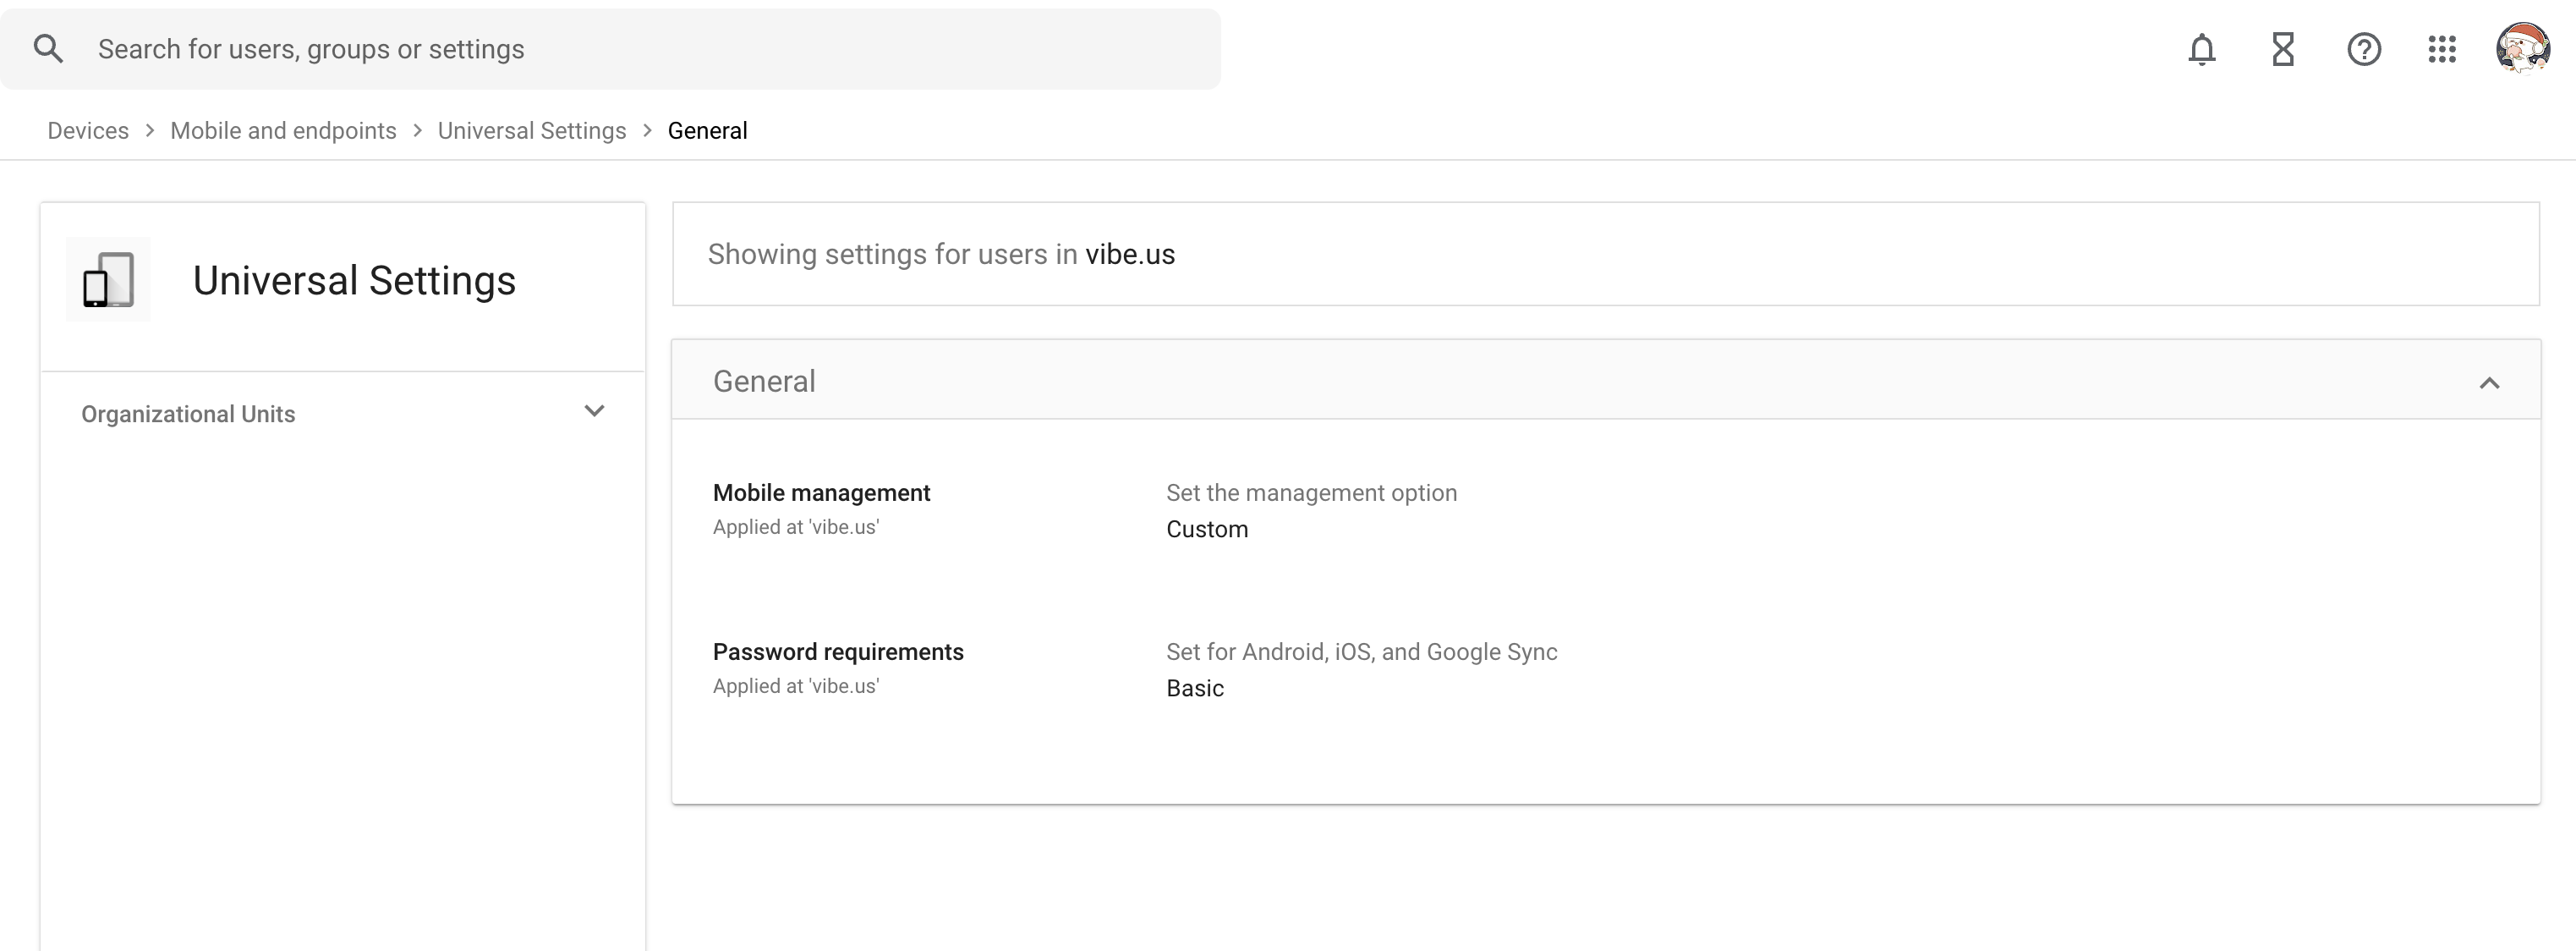The image size is (2576, 951).
Task: Open Universal Settings breadcrumb link
Action: tap(531, 131)
